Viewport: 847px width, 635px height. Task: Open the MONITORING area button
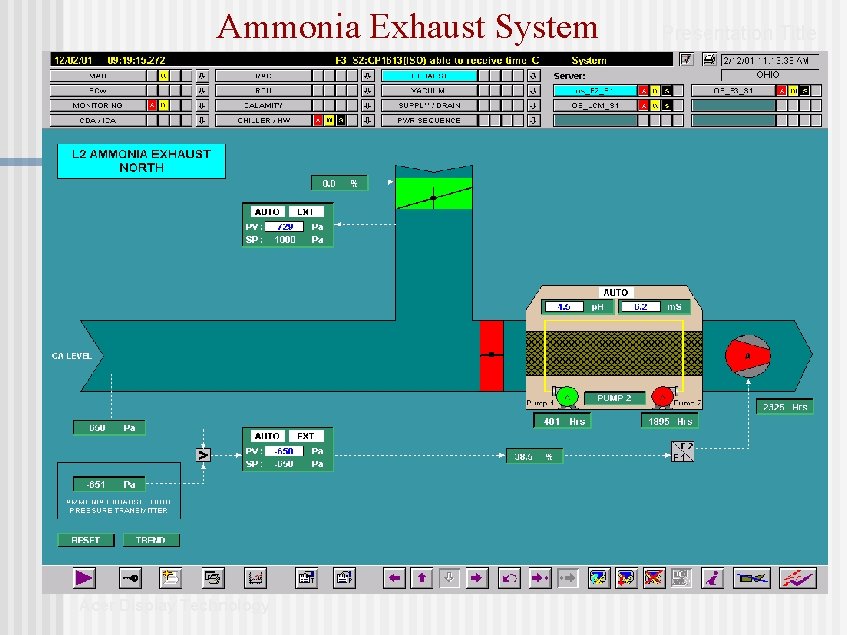tap(98, 105)
